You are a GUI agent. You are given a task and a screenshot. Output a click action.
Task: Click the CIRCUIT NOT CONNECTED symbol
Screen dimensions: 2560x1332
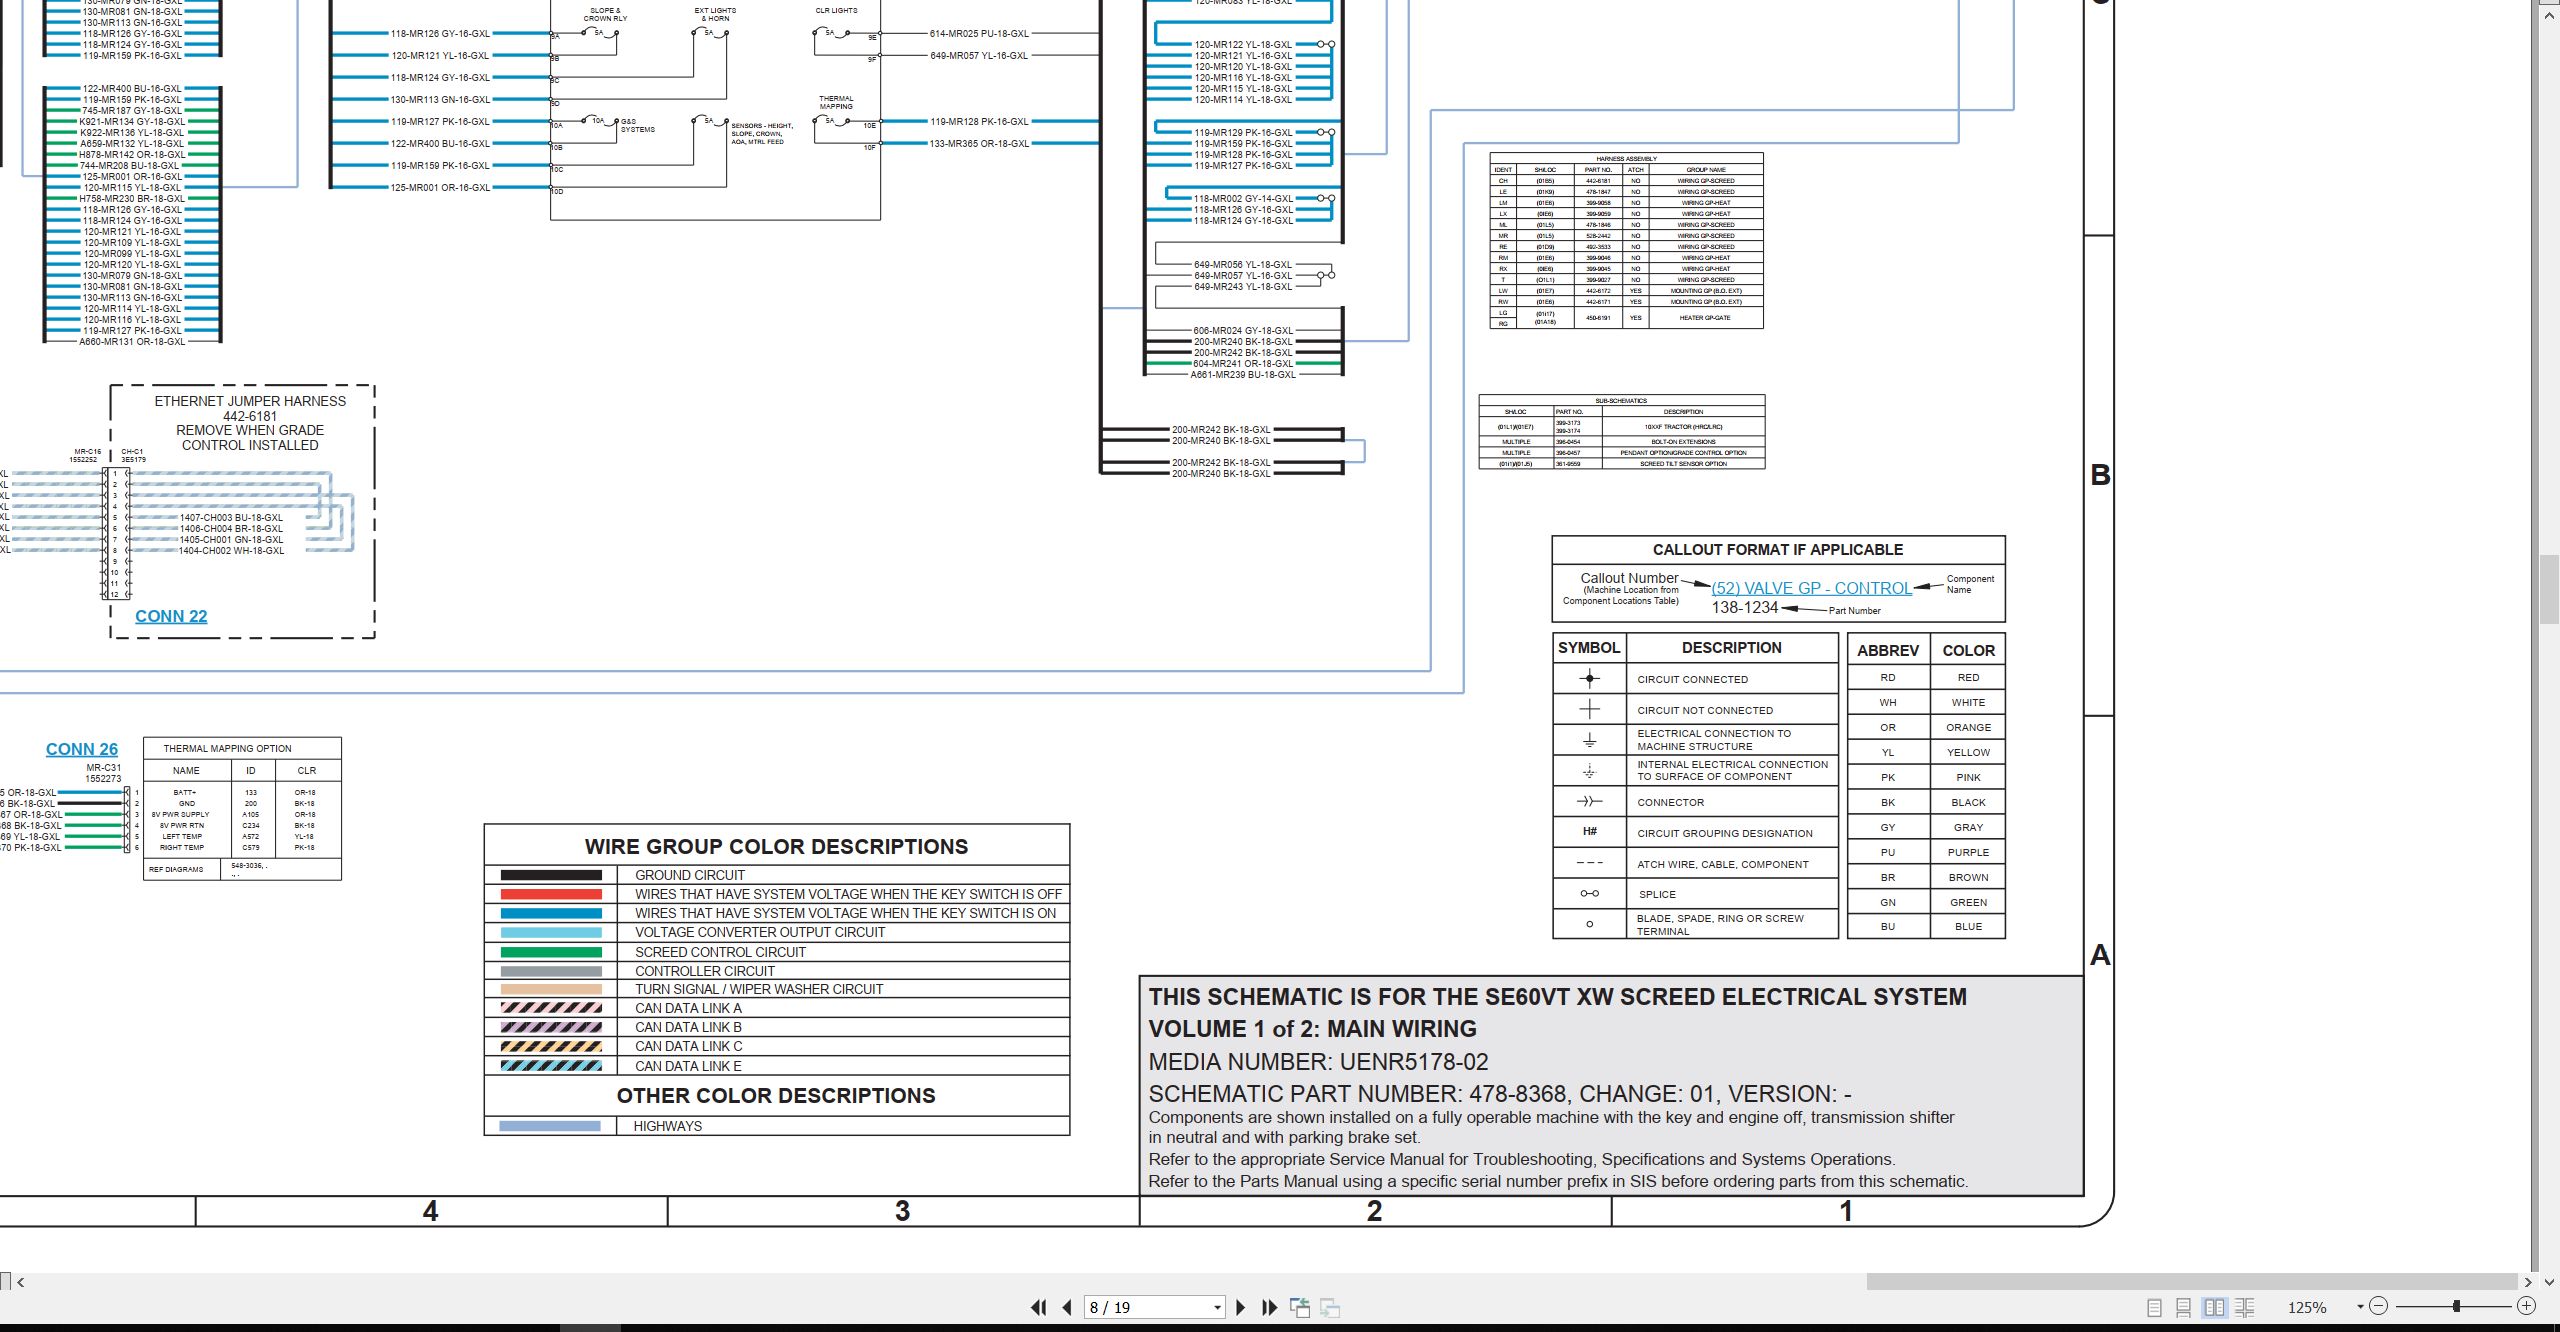1589,710
